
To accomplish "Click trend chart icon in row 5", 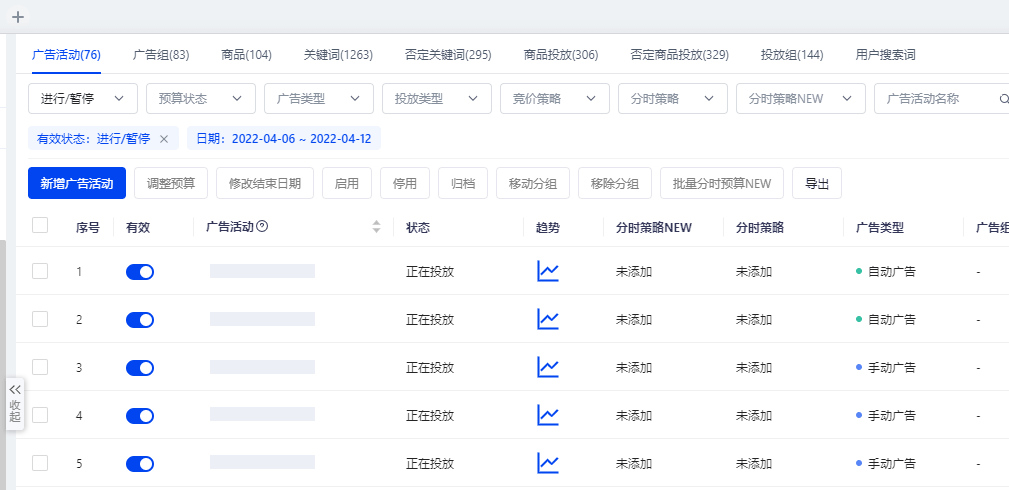I will [547, 463].
